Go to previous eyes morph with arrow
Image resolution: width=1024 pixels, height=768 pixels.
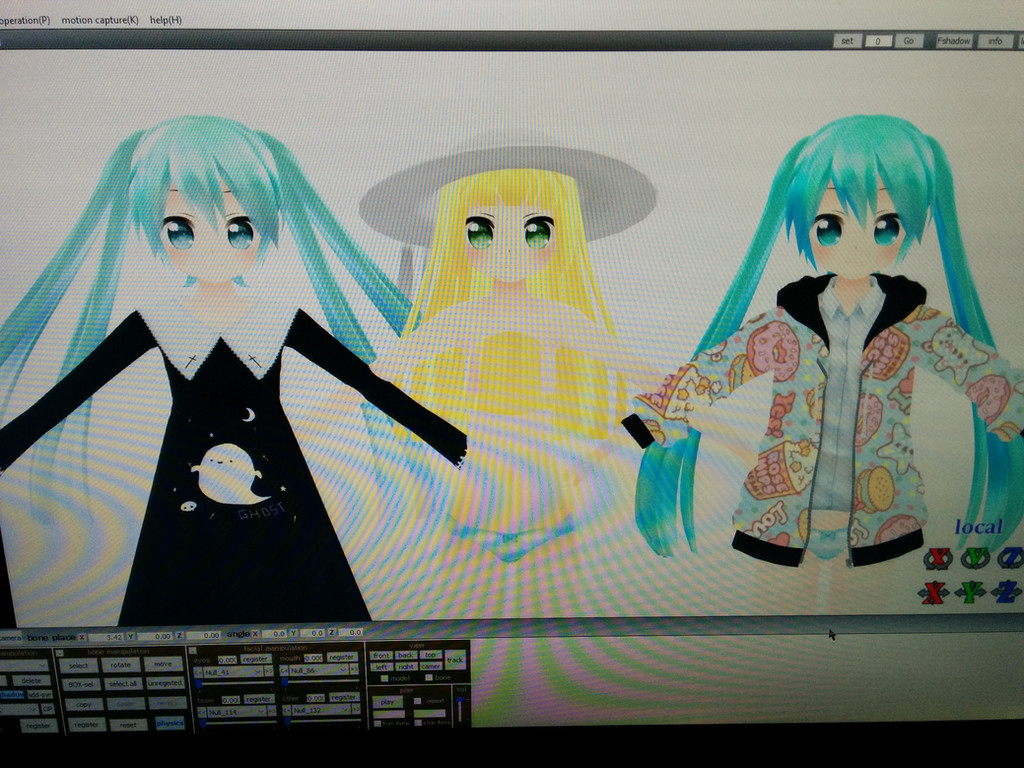point(198,673)
